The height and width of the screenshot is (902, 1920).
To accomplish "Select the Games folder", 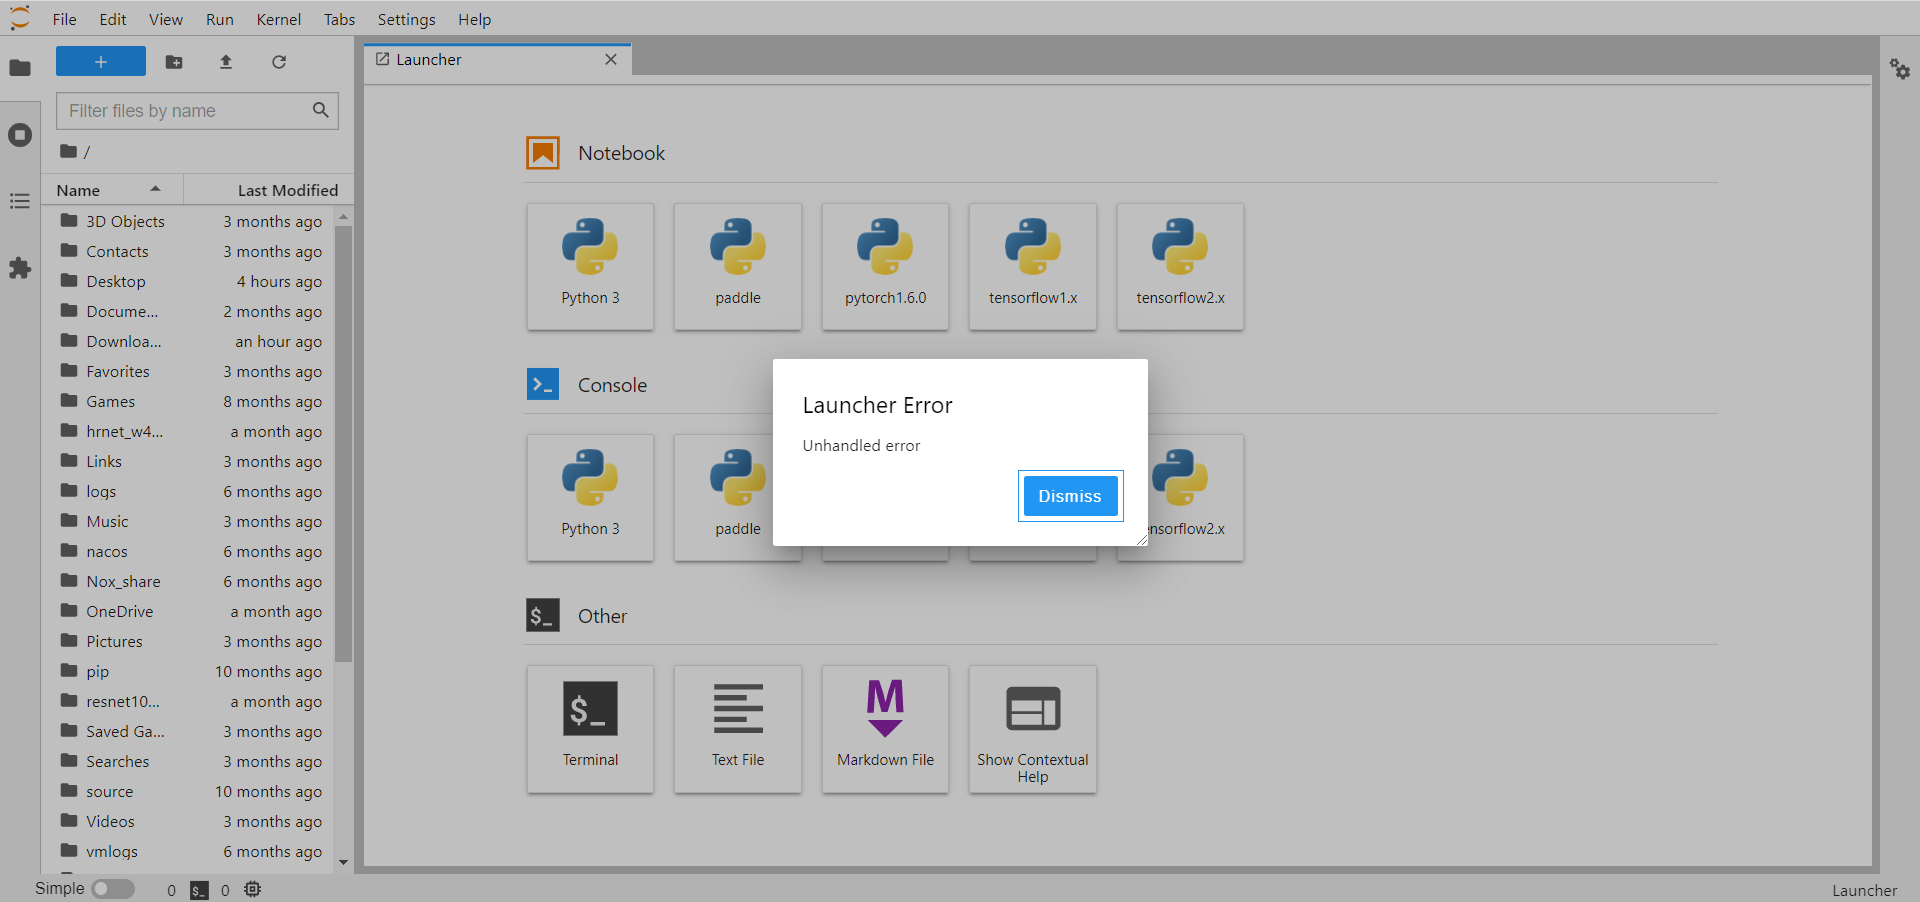I will pos(188,401).
